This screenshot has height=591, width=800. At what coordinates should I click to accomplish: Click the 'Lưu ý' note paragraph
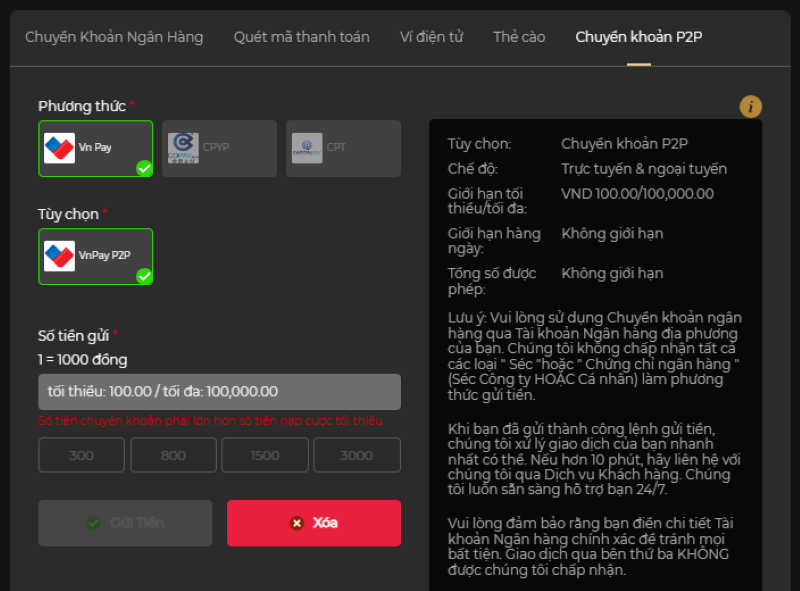[x=595, y=356]
